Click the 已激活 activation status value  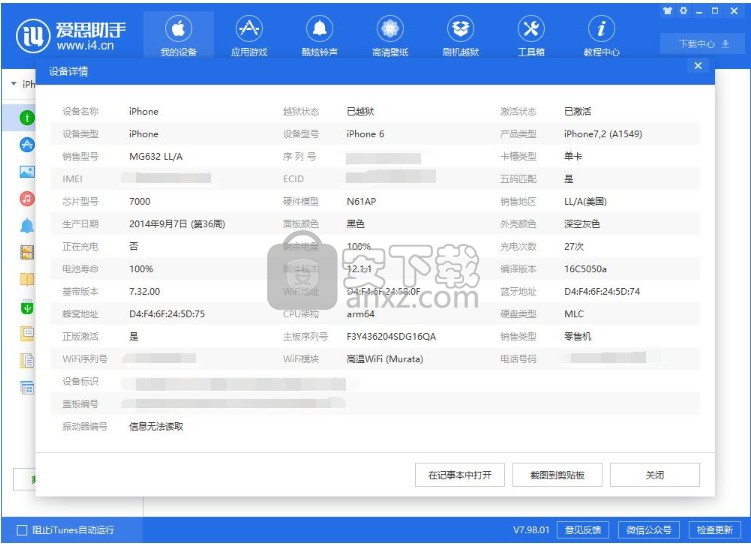pyautogui.click(x=578, y=112)
